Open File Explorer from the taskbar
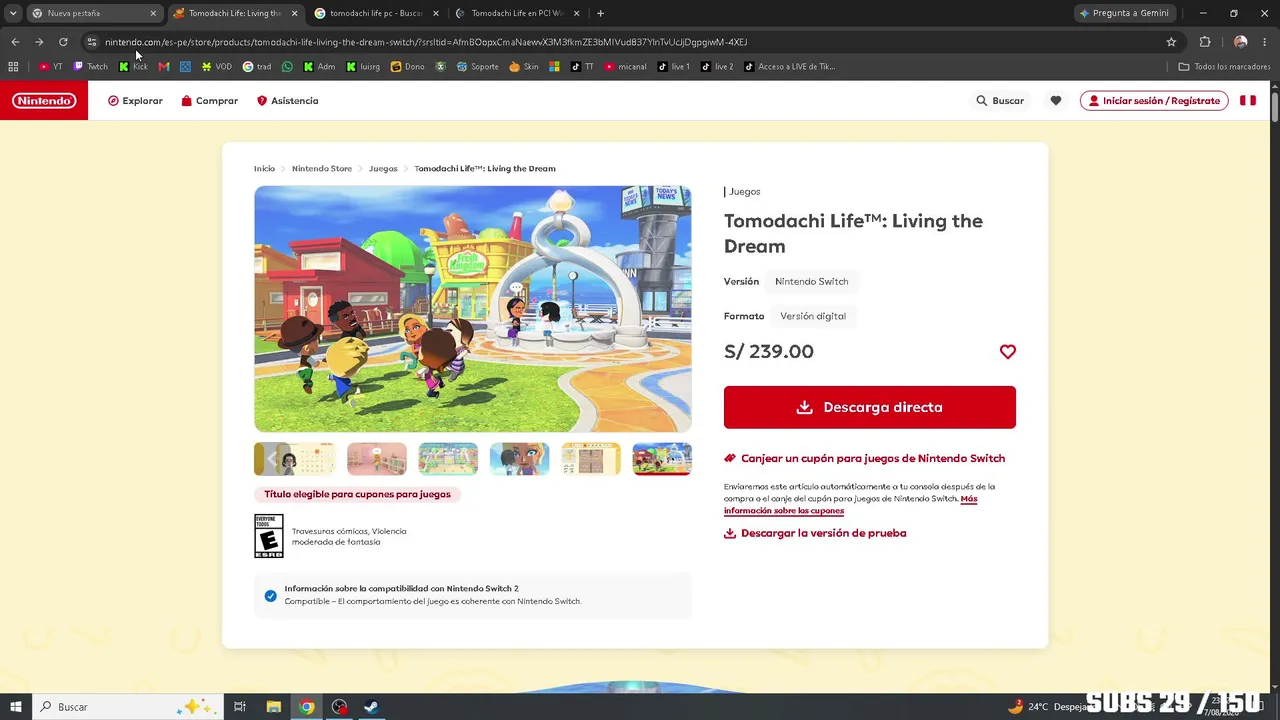Screen dimensions: 1280x720 273,707
